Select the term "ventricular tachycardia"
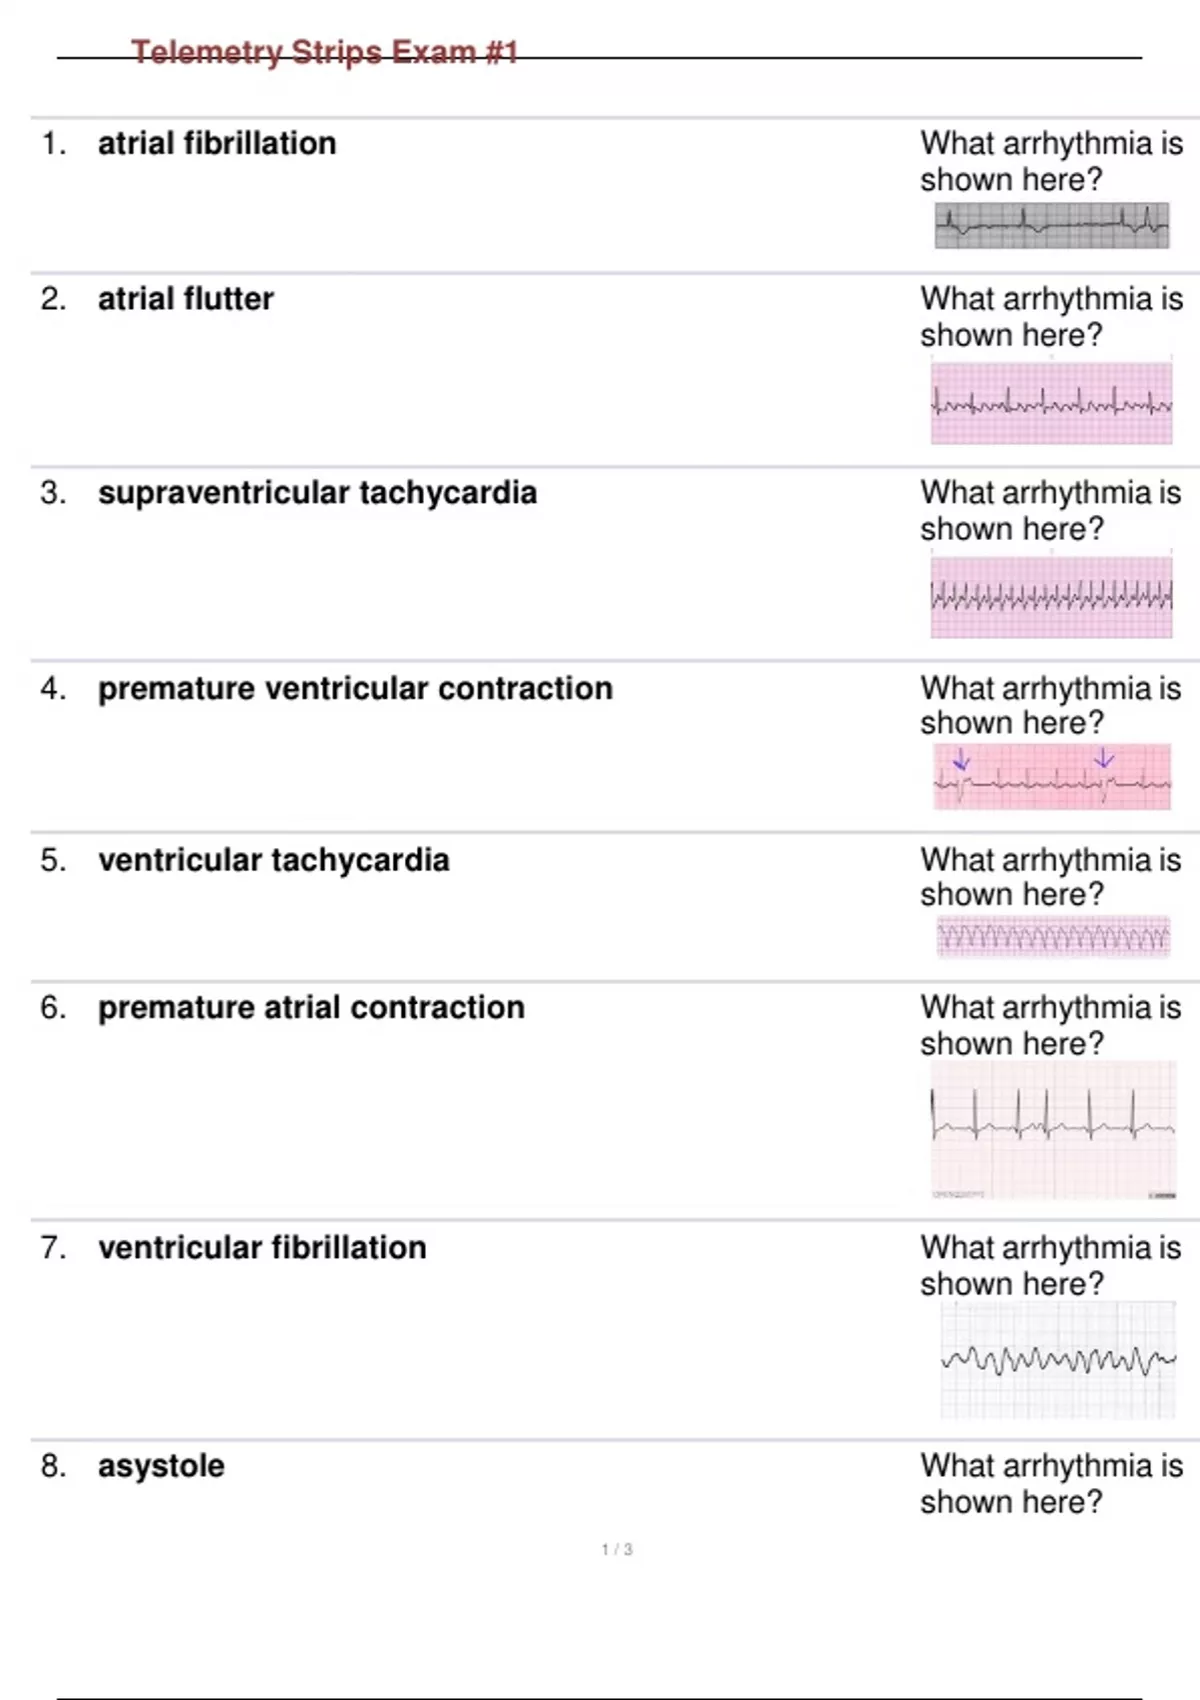The width and height of the screenshot is (1200, 1700). click(x=274, y=860)
